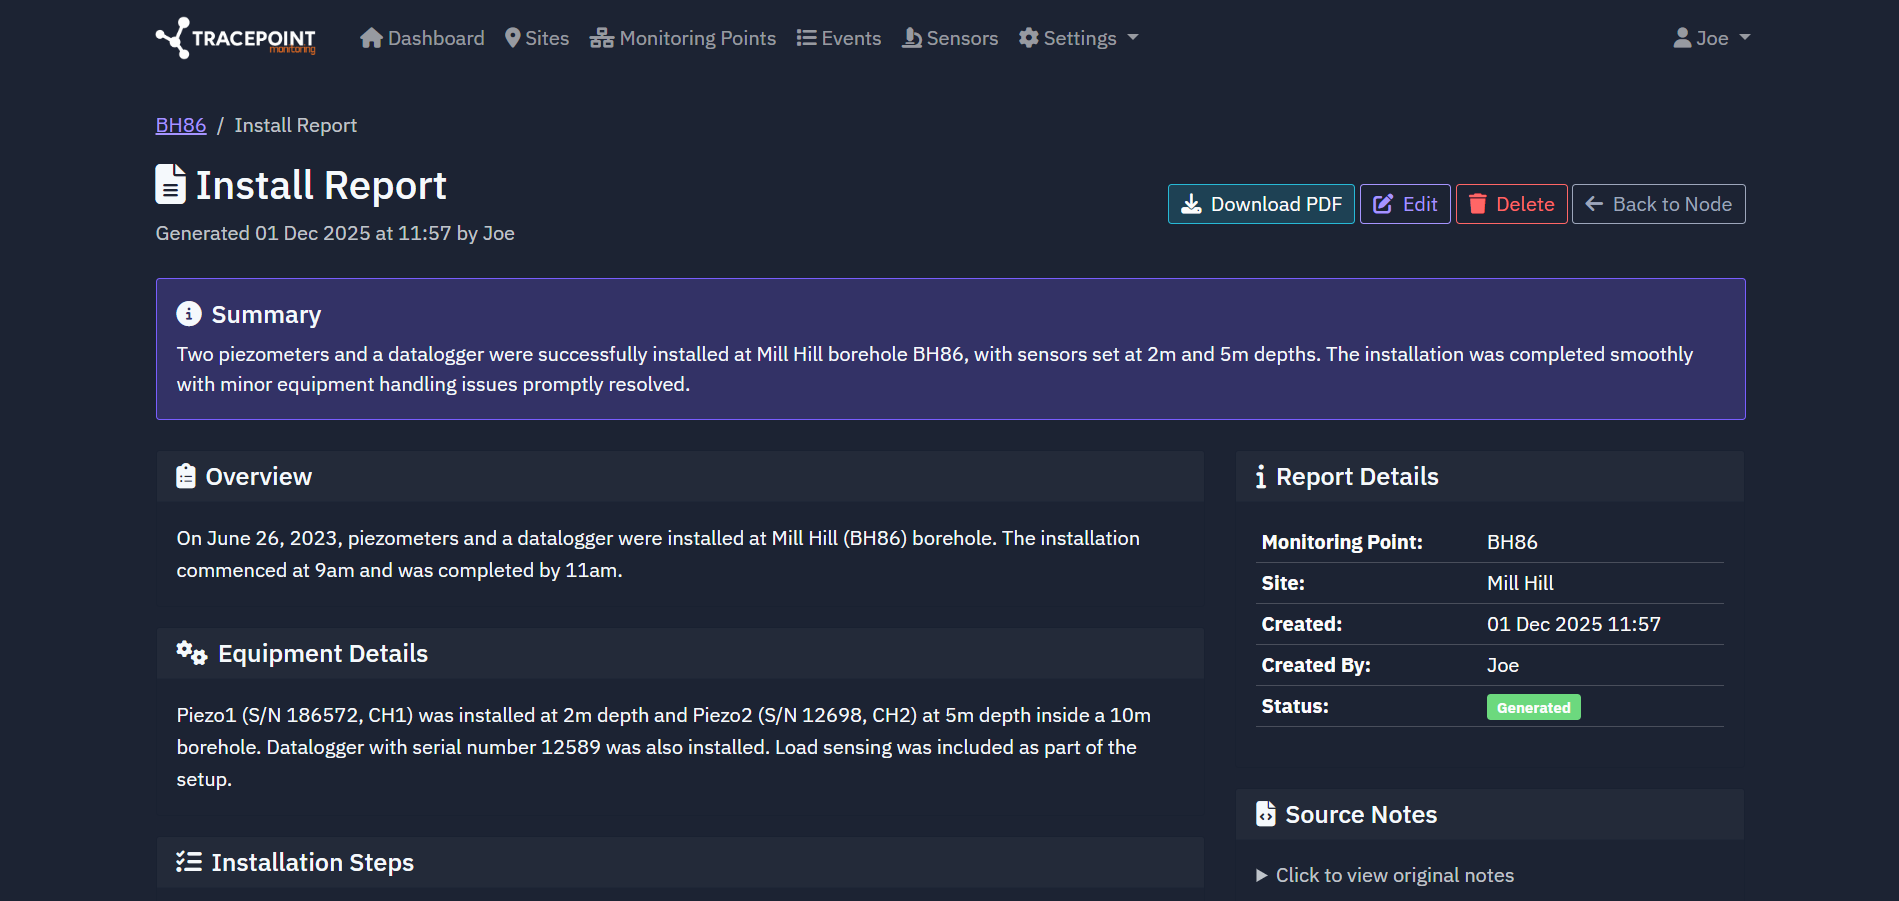Screen dimensions: 1899x901
Task: Follow the BH86 breadcrumb link
Action: click(180, 124)
